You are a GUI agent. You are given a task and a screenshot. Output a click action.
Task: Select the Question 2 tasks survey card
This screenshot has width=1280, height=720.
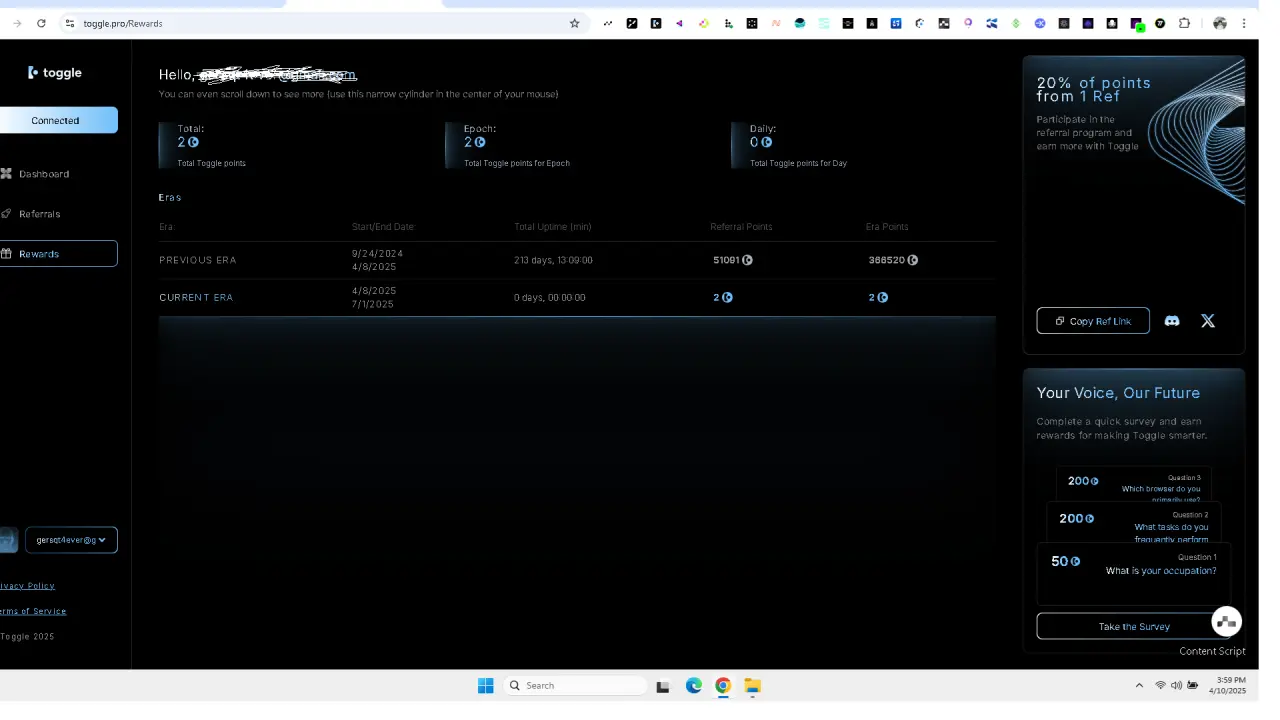[1134, 523]
